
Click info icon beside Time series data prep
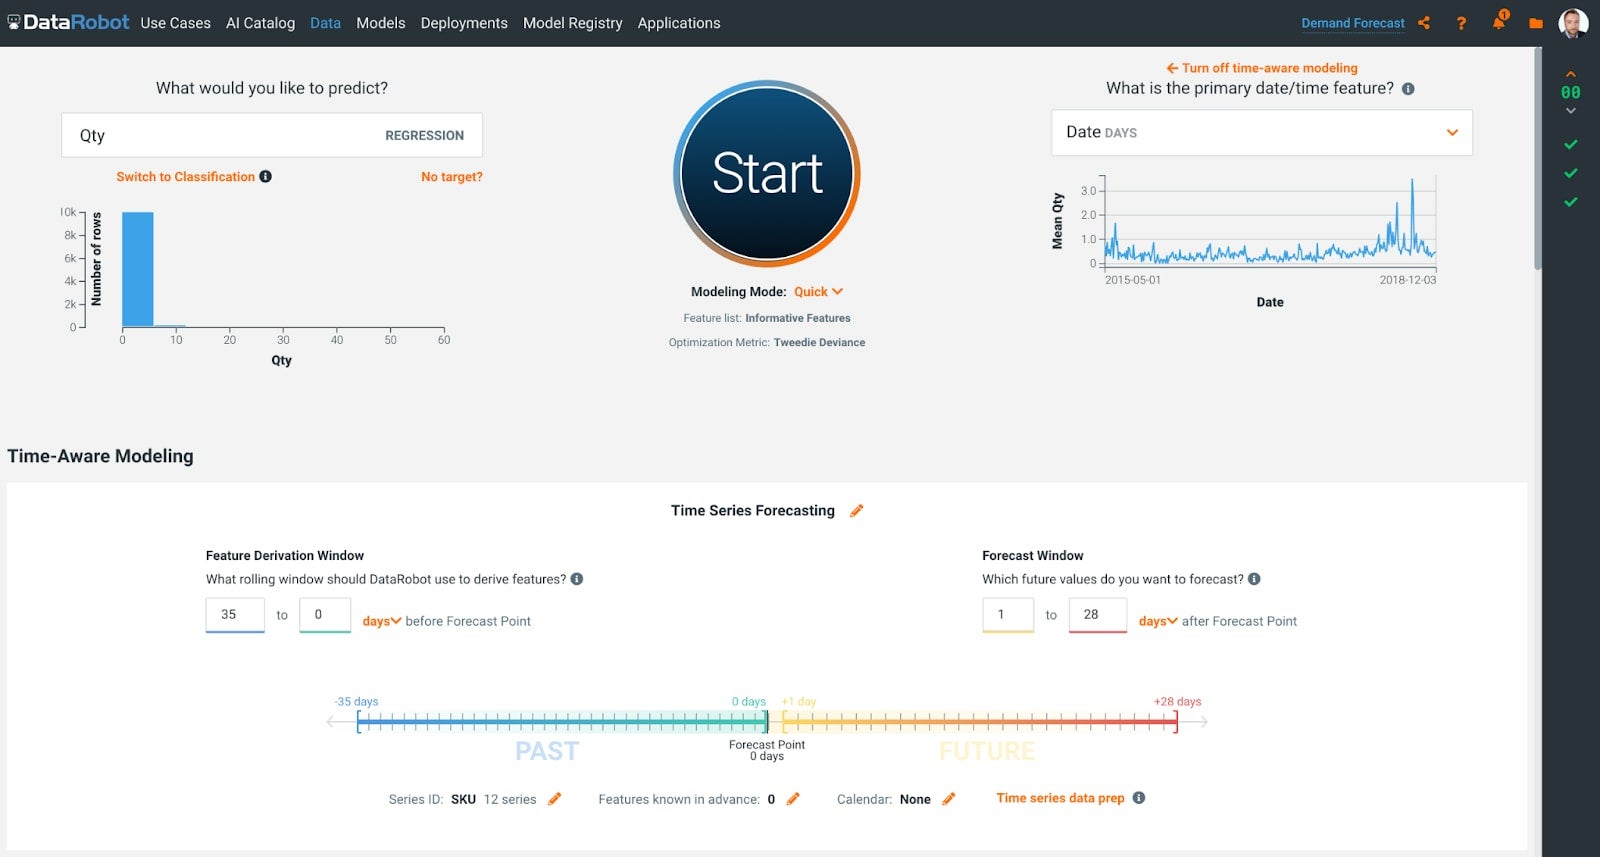point(1139,798)
